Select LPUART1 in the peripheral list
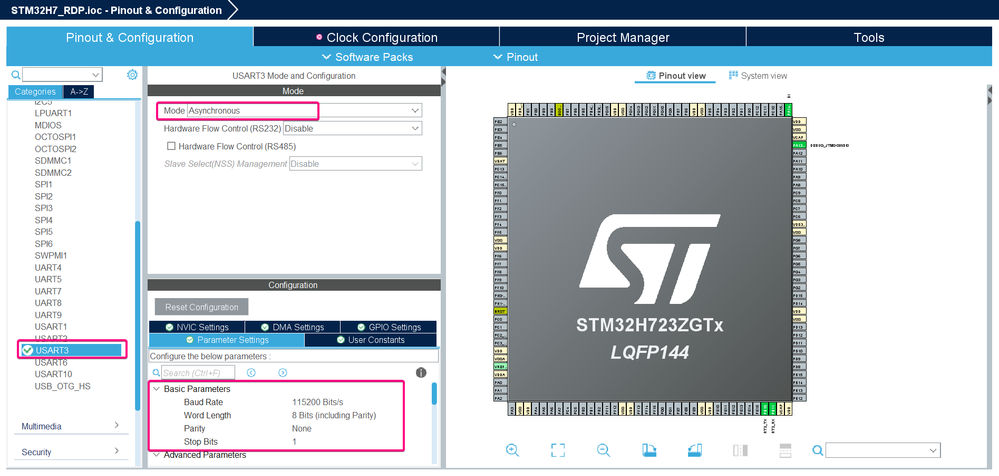Viewport: 999px width, 476px height. click(x=53, y=113)
